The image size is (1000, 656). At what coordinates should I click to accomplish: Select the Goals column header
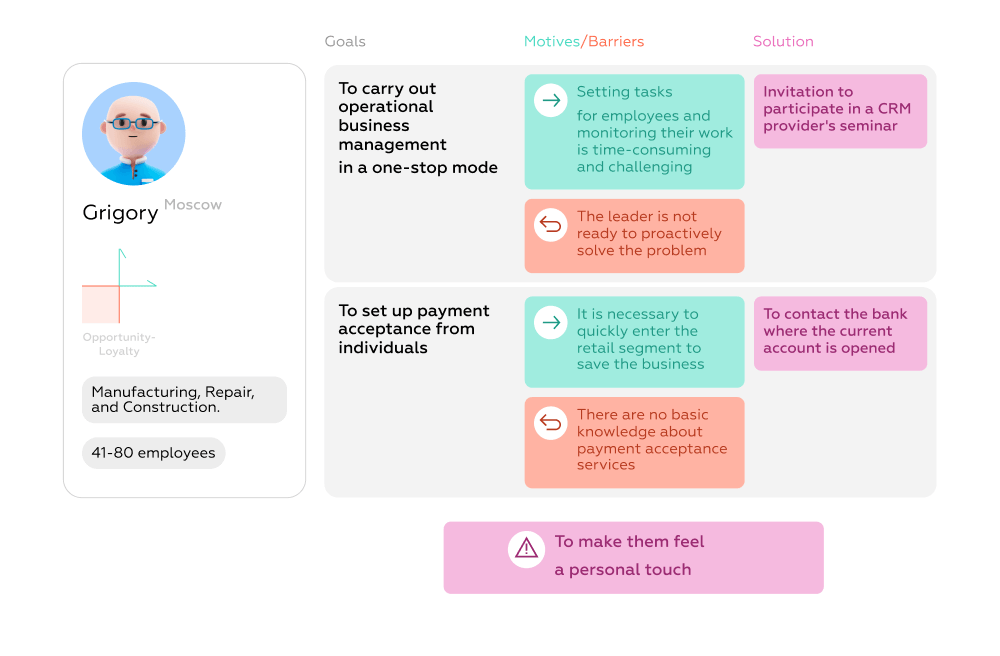click(345, 42)
